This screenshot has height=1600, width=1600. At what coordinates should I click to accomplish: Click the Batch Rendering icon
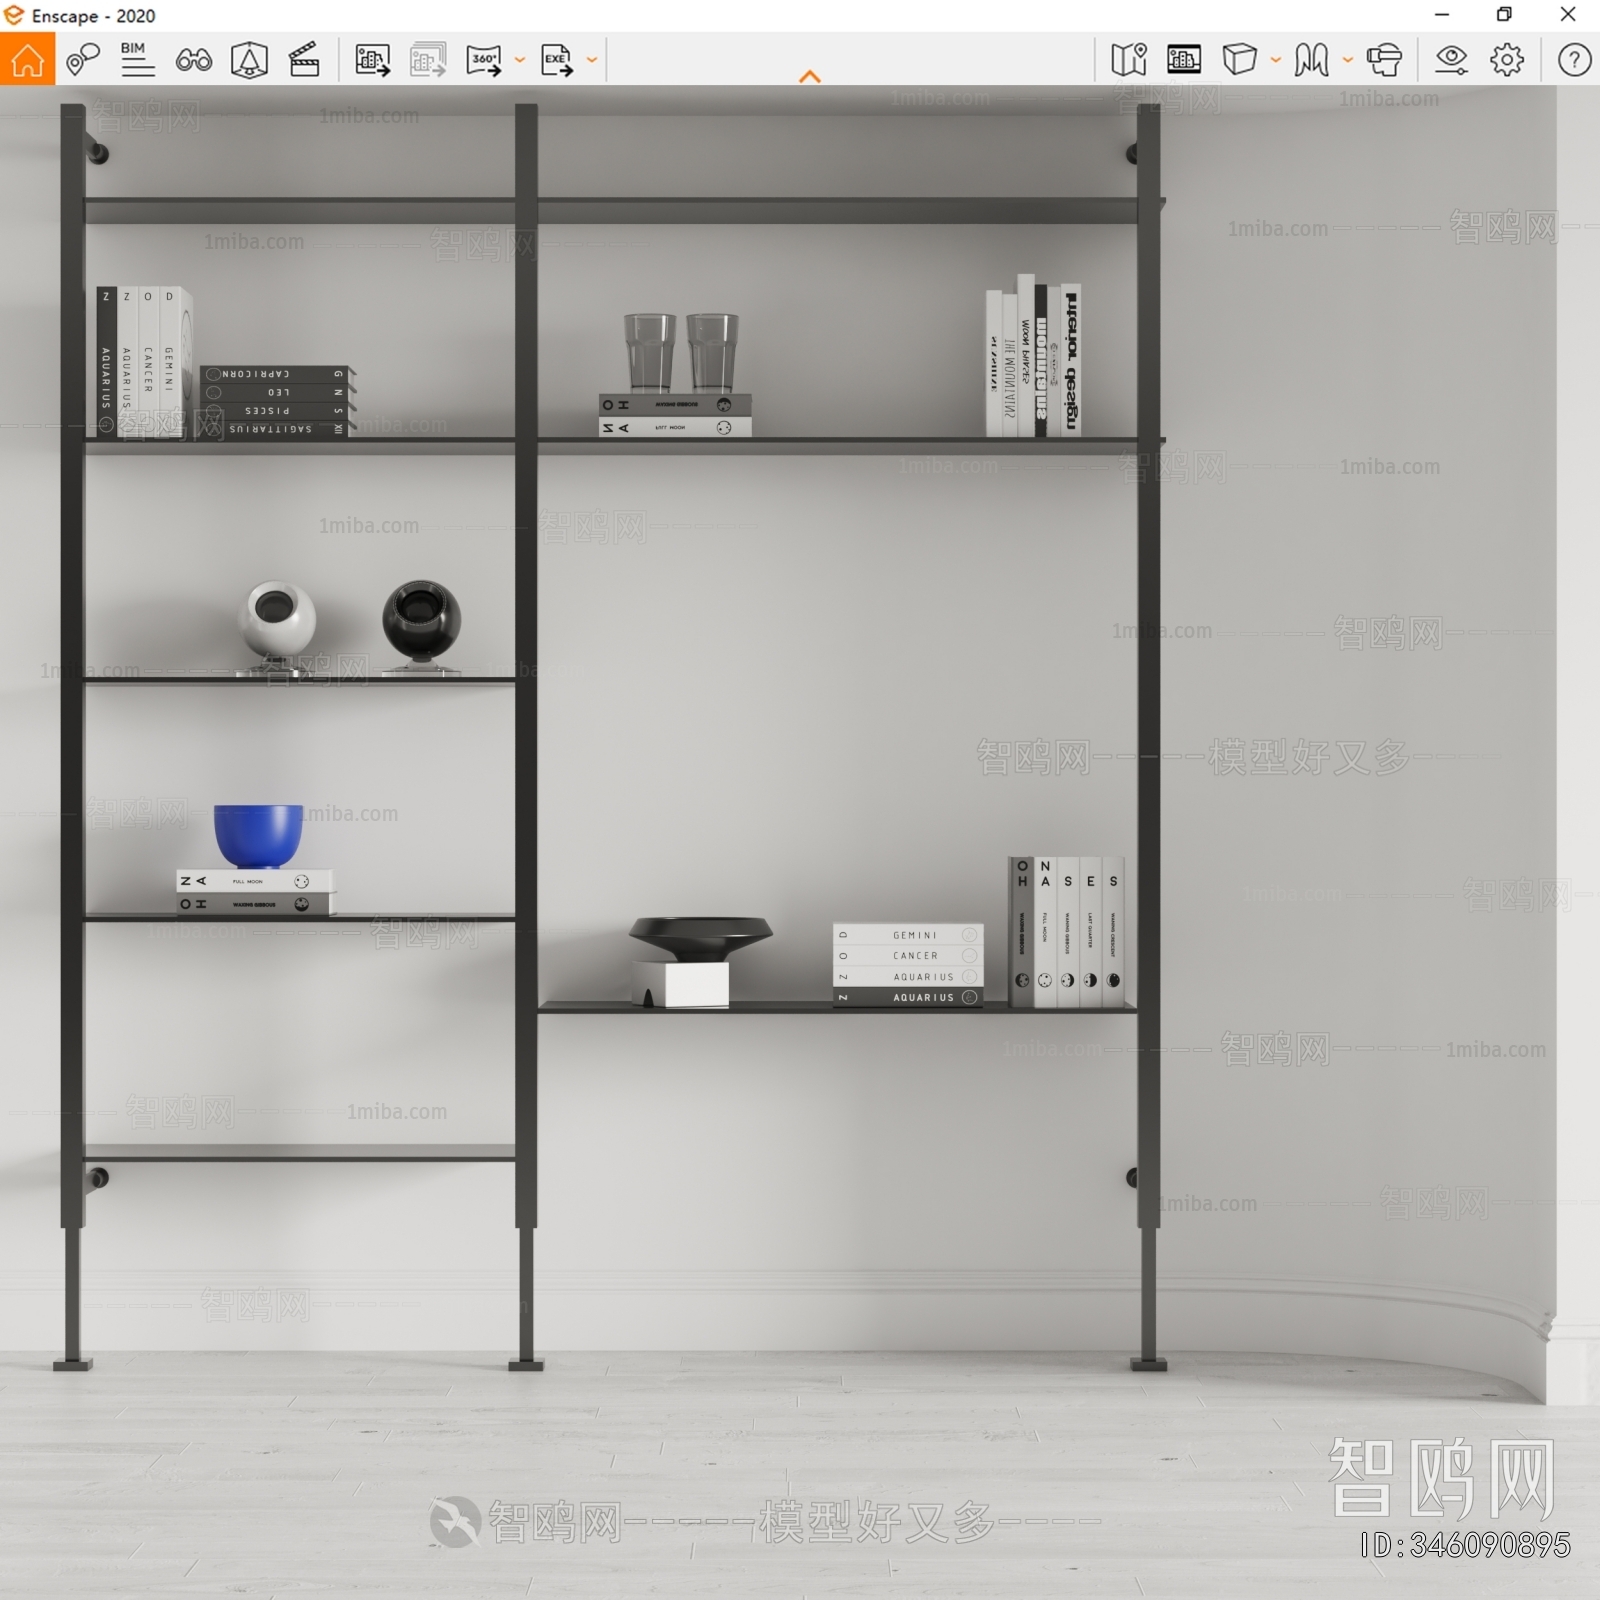click(x=428, y=60)
